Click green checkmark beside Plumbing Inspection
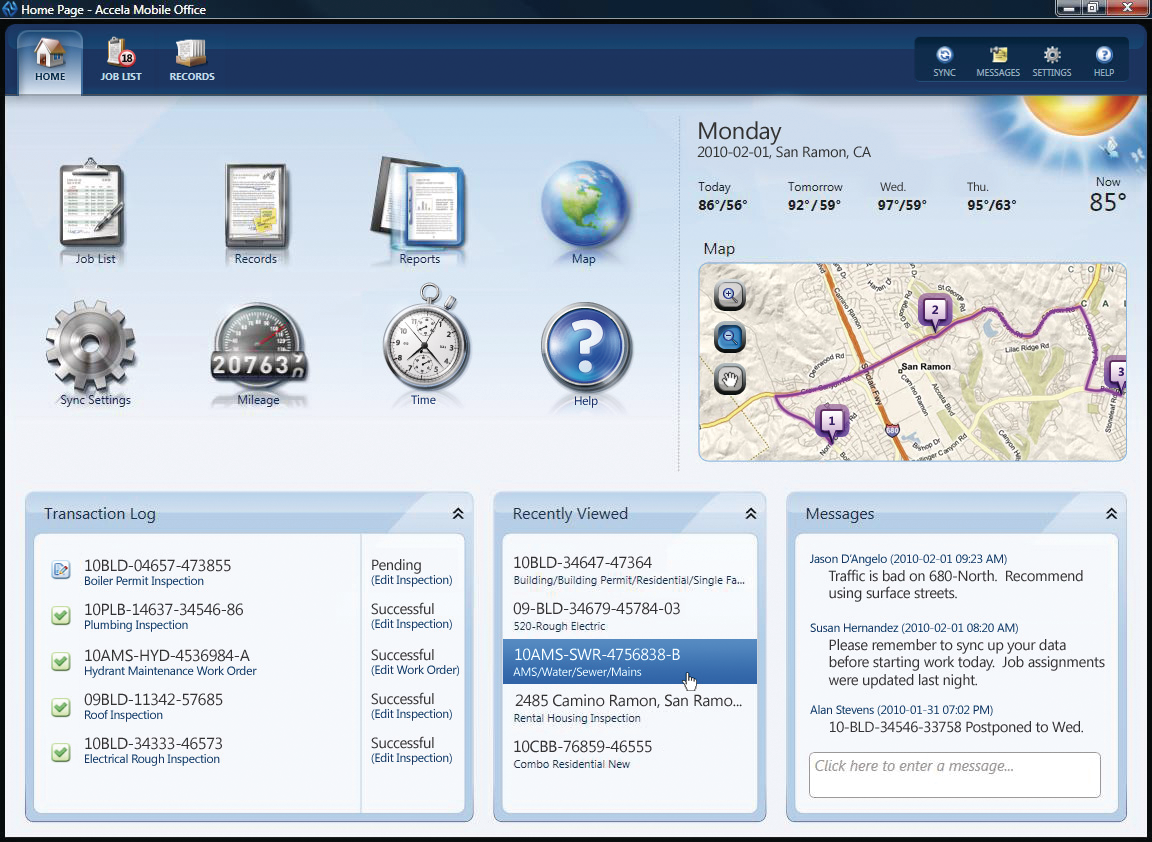The image size is (1152, 842). [x=61, y=616]
